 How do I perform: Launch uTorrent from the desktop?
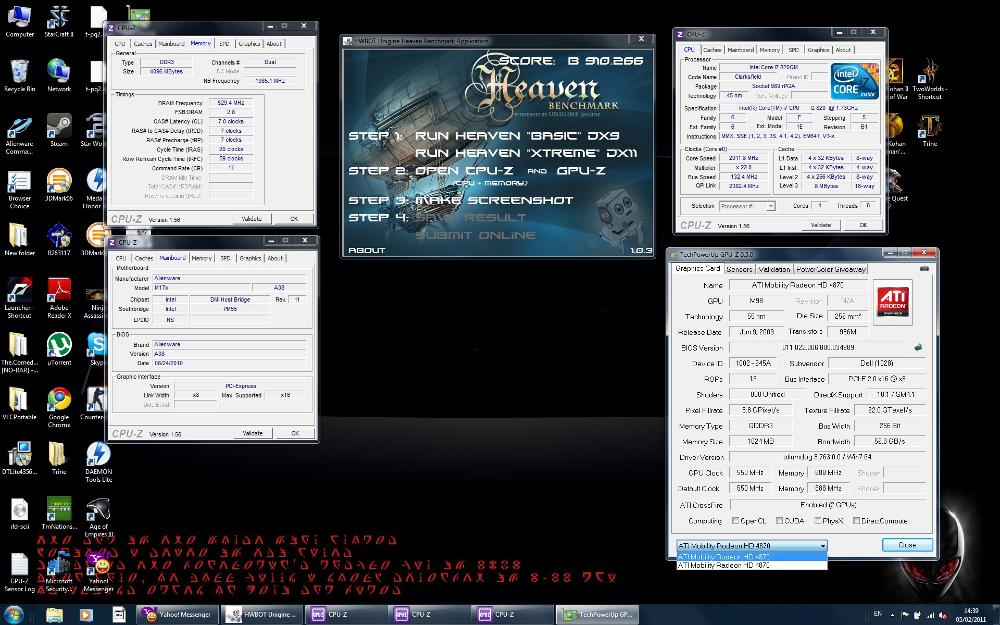[x=59, y=349]
